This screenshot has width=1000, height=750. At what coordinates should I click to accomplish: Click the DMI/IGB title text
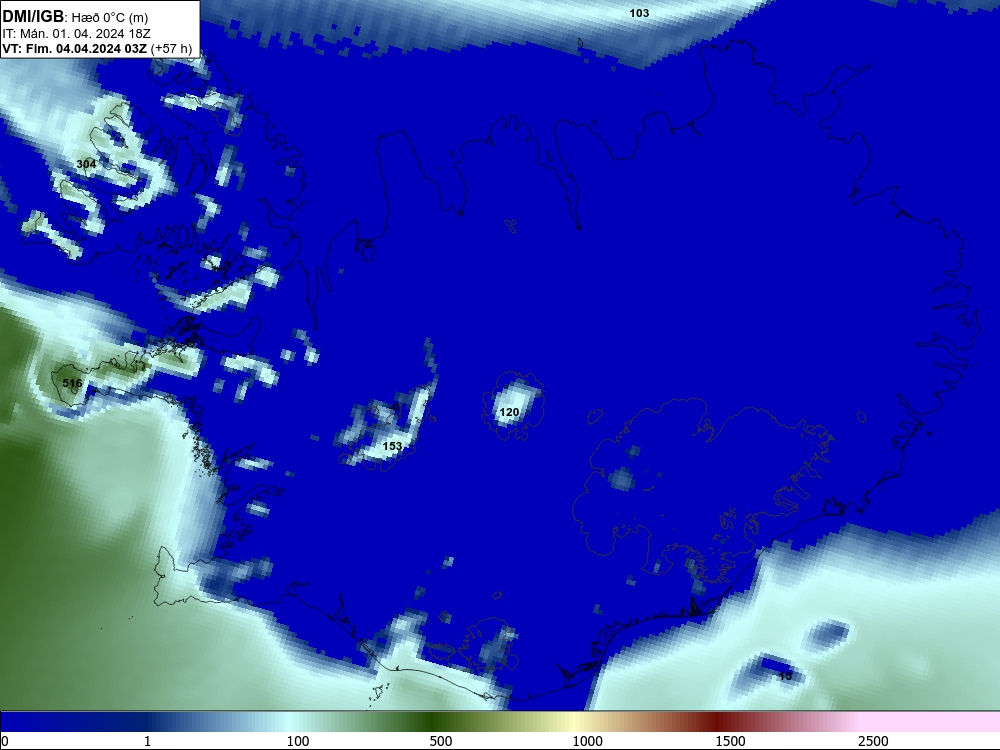pos(33,17)
